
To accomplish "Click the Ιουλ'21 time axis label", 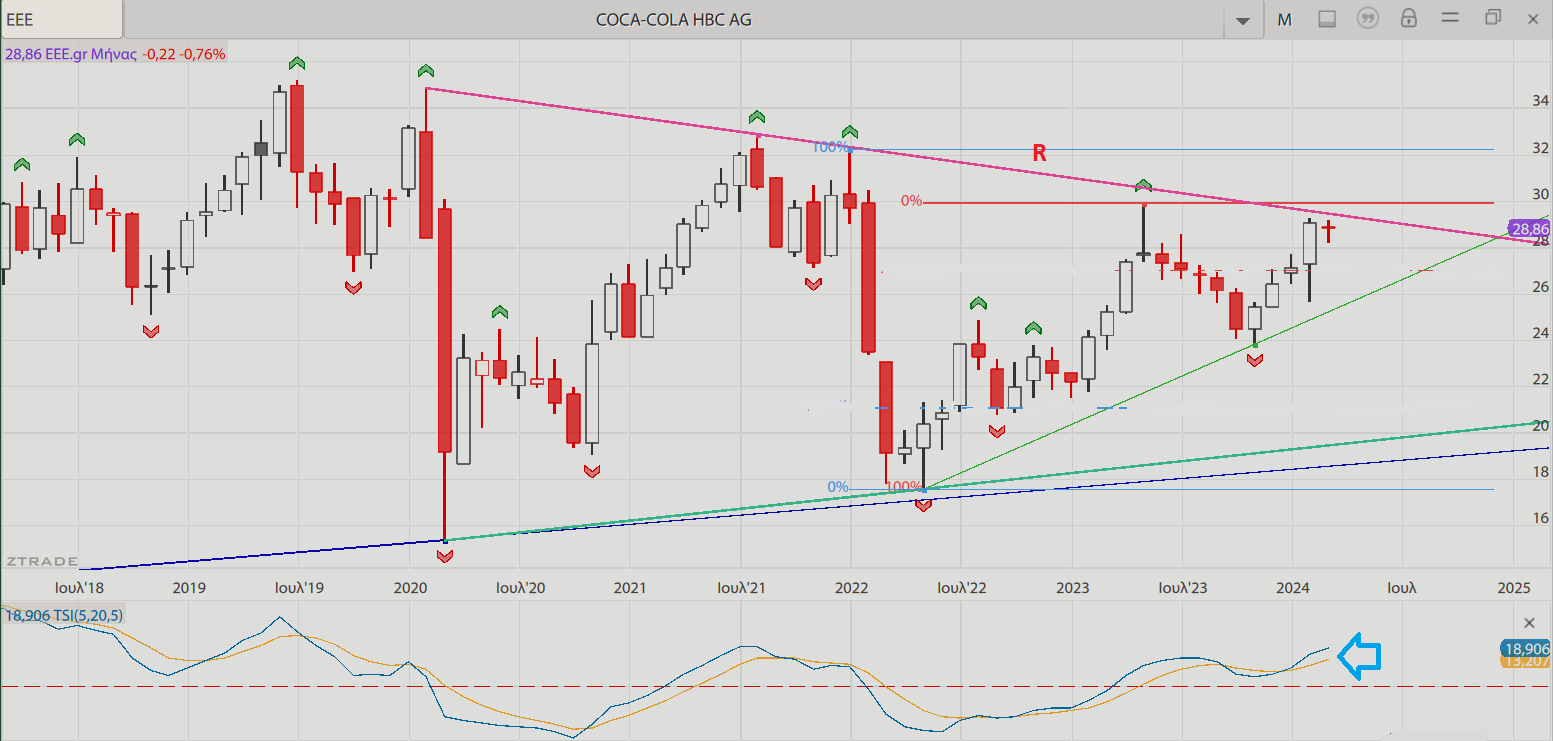I will [741, 588].
